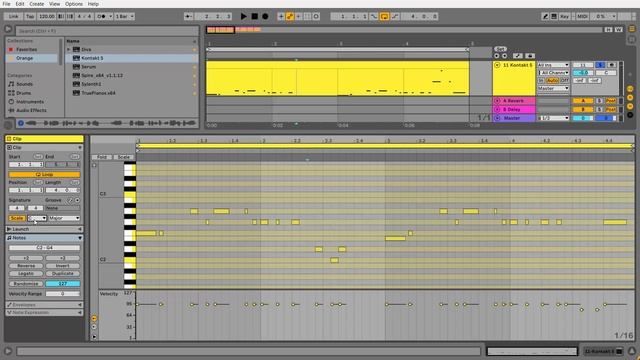The width and height of the screenshot is (640, 360).
Task: Select the Drums category
Action: coord(23,93)
